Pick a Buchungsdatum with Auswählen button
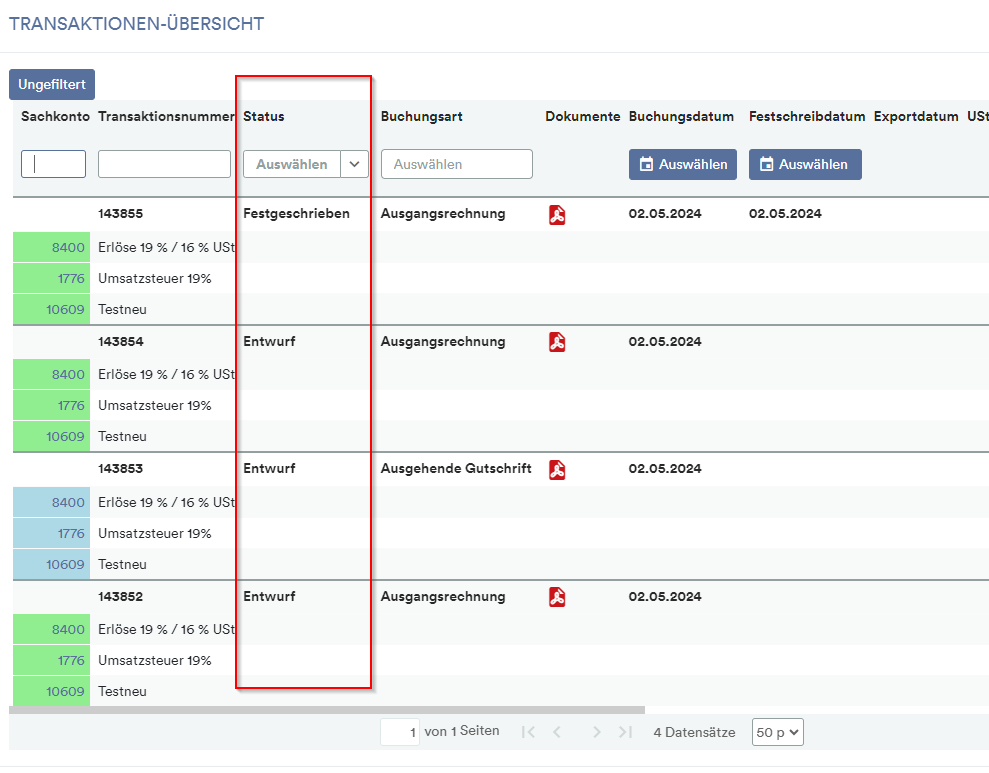 coord(682,165)
